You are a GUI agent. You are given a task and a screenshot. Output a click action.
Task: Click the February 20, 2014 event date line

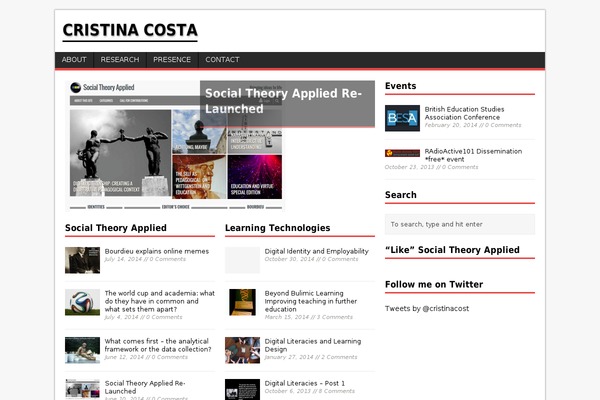coord(473,125)
